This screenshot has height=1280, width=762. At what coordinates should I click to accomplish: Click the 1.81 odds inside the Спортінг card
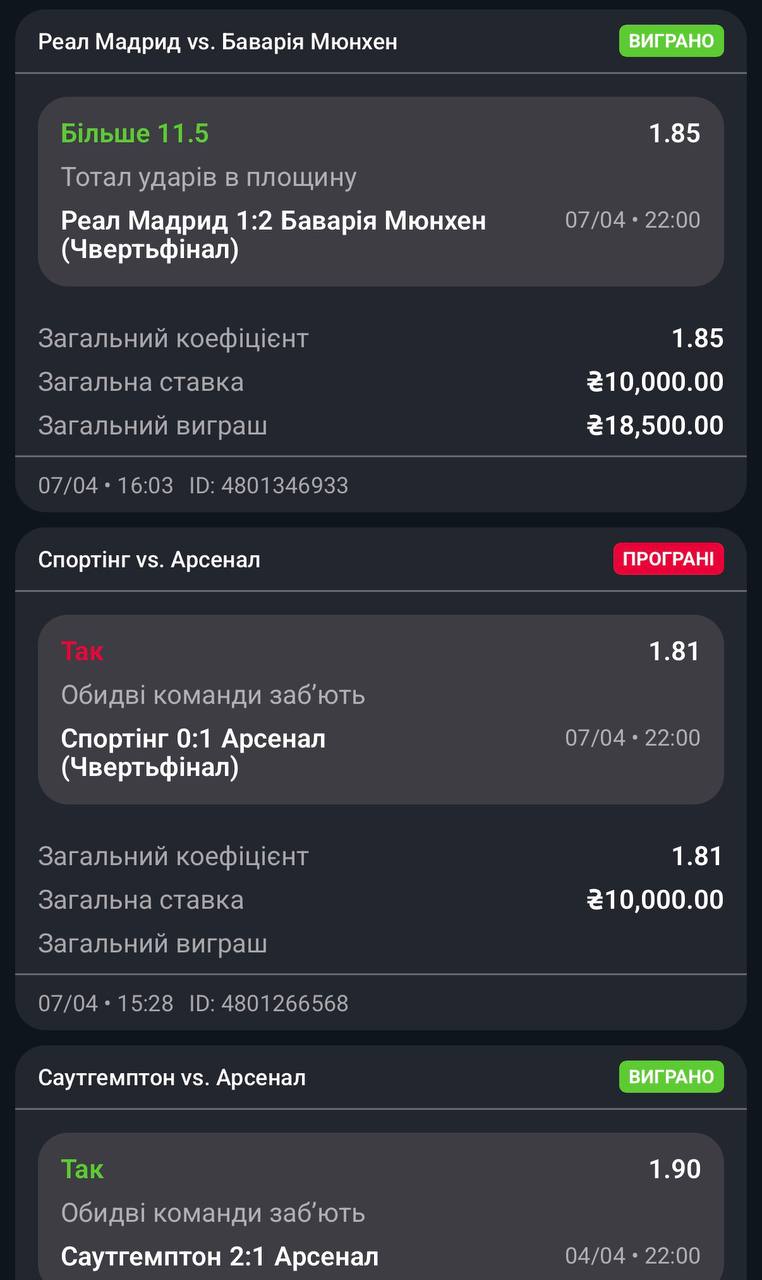point(674,651)
